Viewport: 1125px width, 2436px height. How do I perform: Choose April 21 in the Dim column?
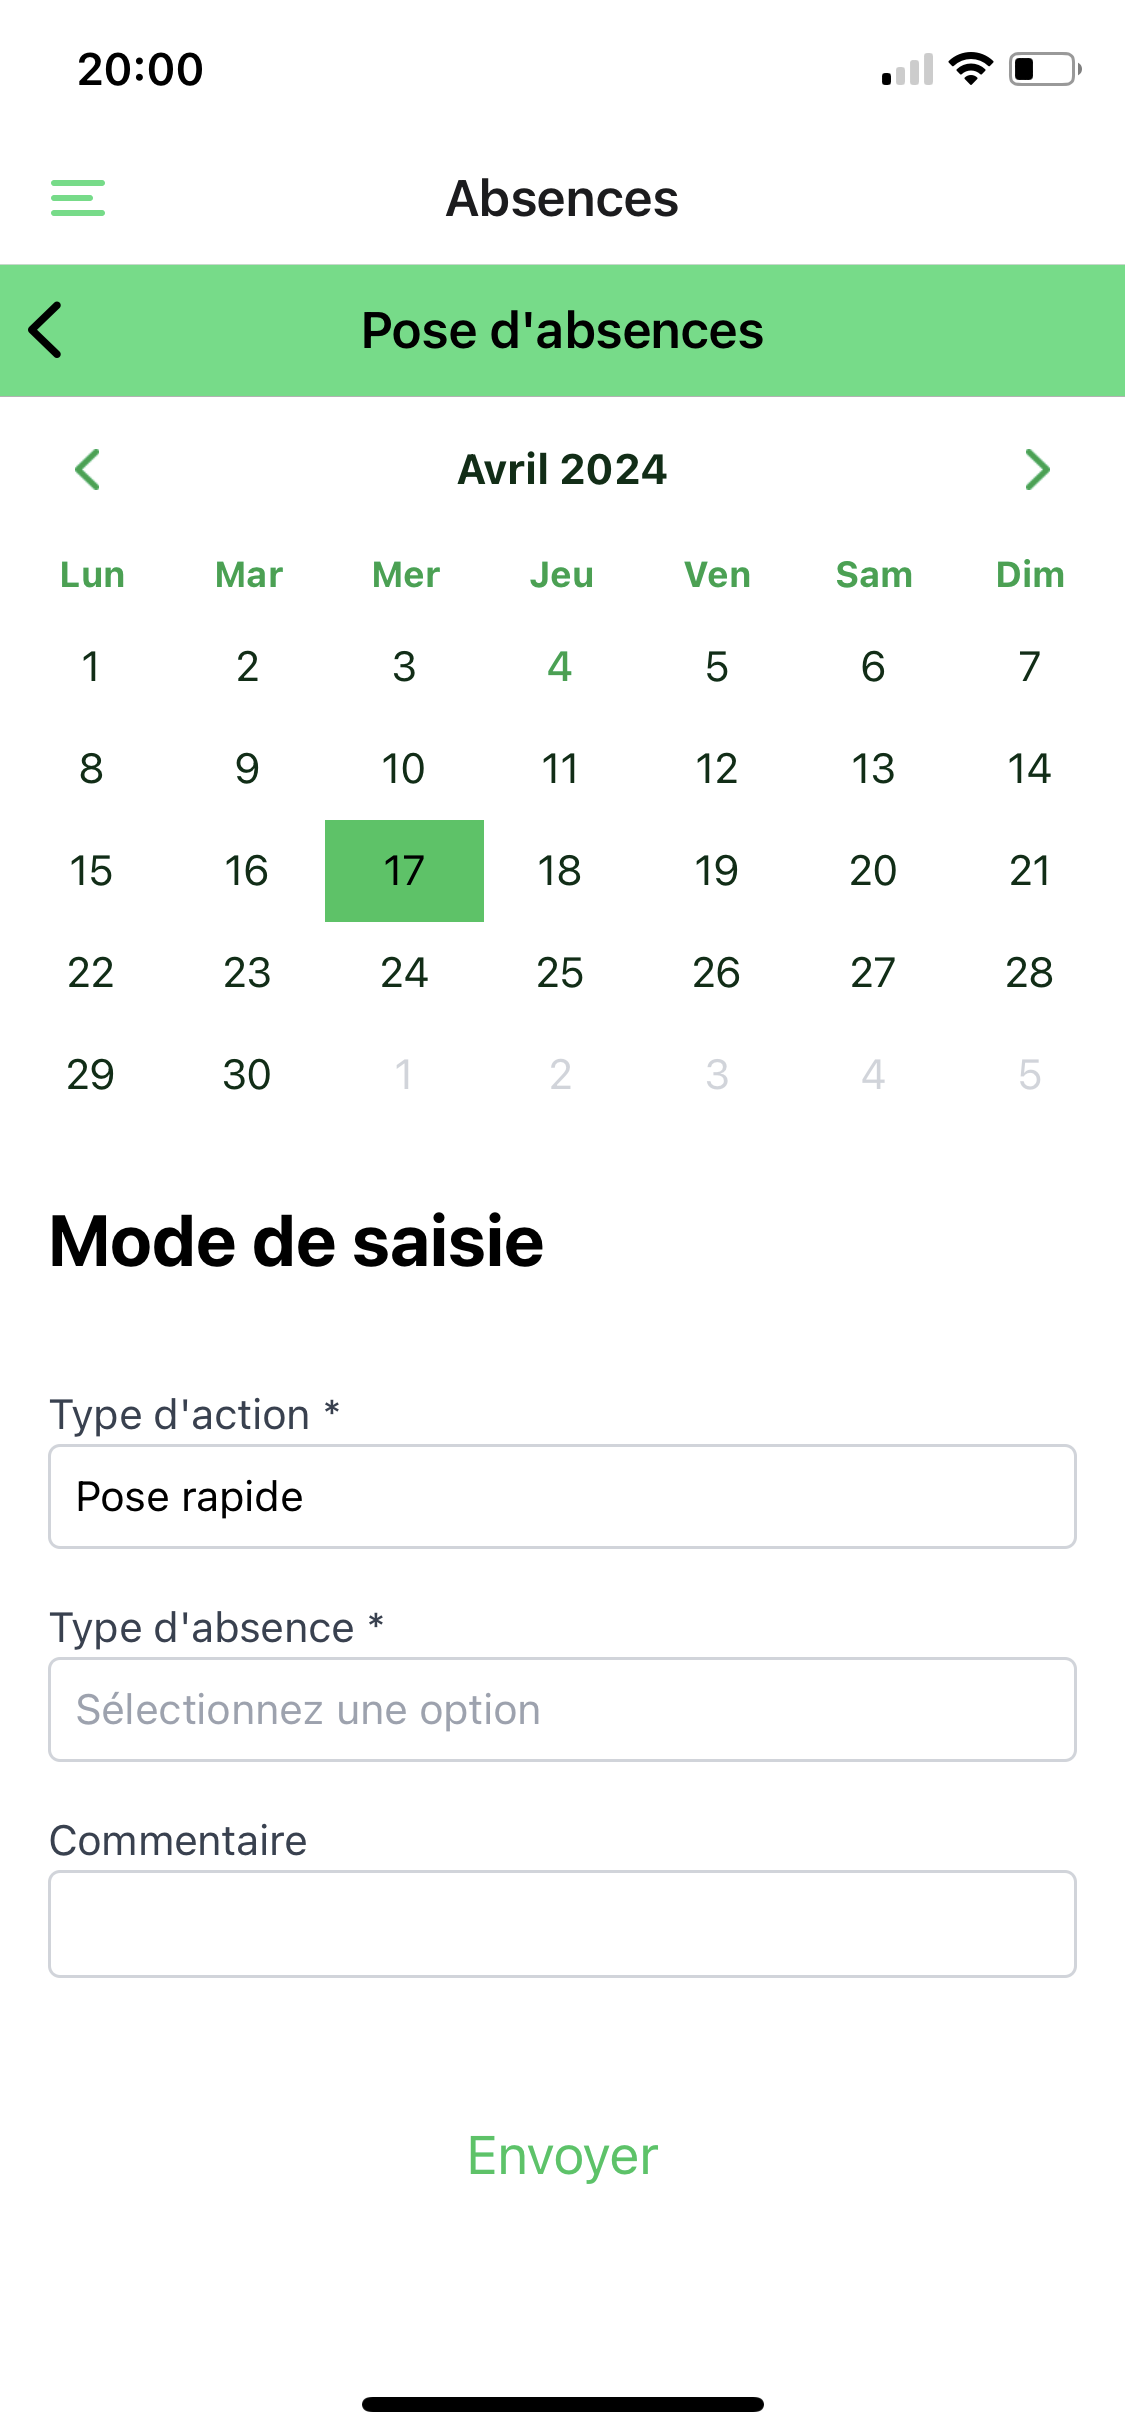click(x=1030, y=871)
